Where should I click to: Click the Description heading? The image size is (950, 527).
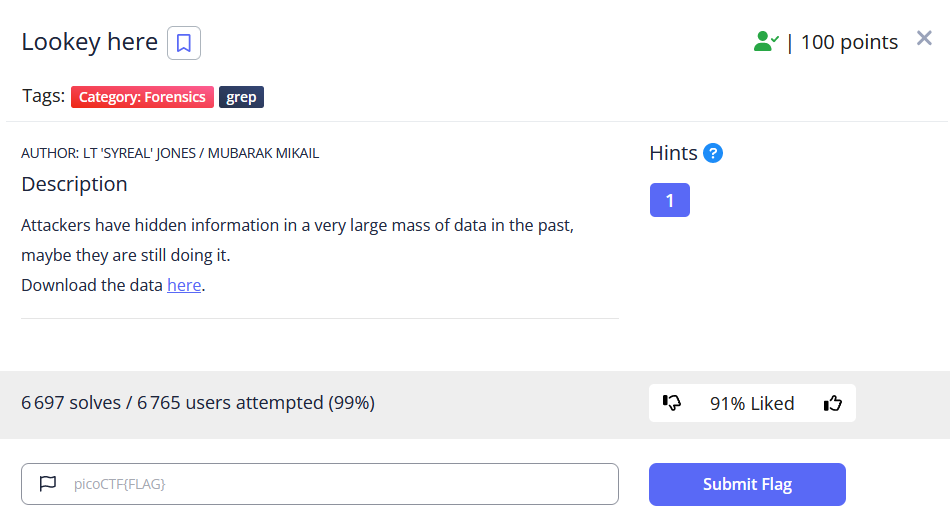coord(75,184)
